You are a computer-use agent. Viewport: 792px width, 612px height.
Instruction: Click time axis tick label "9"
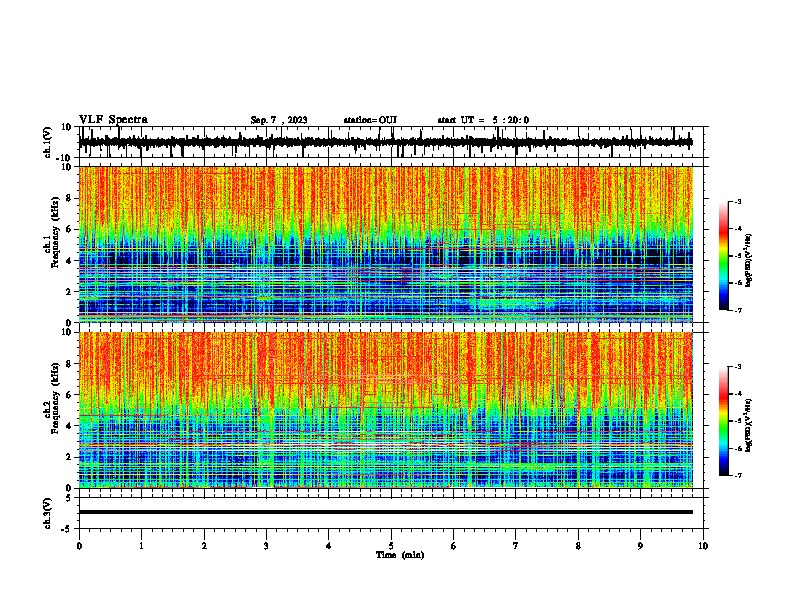pyautogui.click(x=640, y=546)
